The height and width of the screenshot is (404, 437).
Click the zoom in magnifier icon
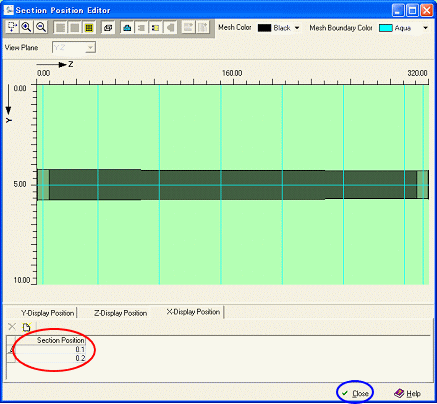(x=26, y=27)
